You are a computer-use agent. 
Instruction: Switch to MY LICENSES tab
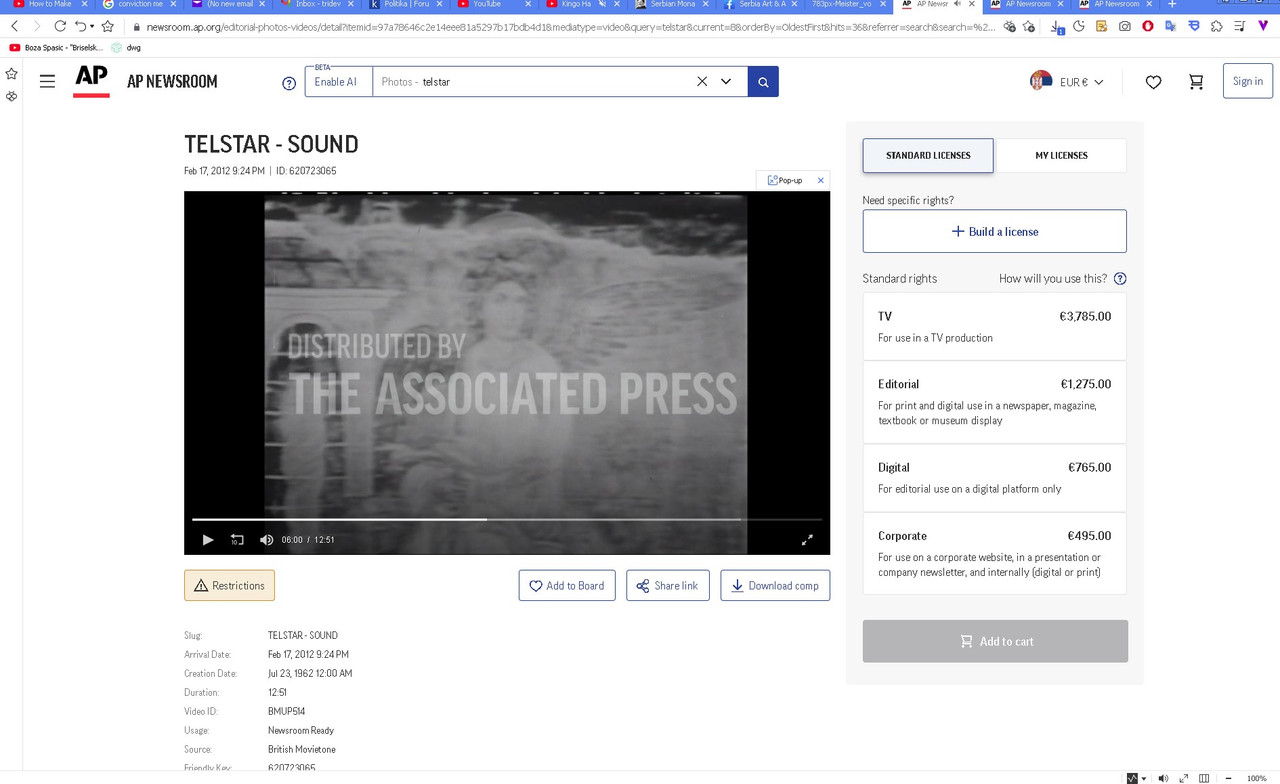[1061, 155]
